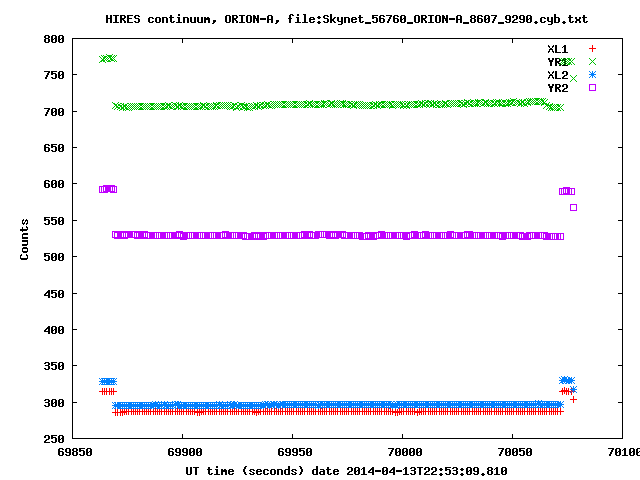
Task: Click the isolated green cross point below YR1 legend
Action: point(573,78)
